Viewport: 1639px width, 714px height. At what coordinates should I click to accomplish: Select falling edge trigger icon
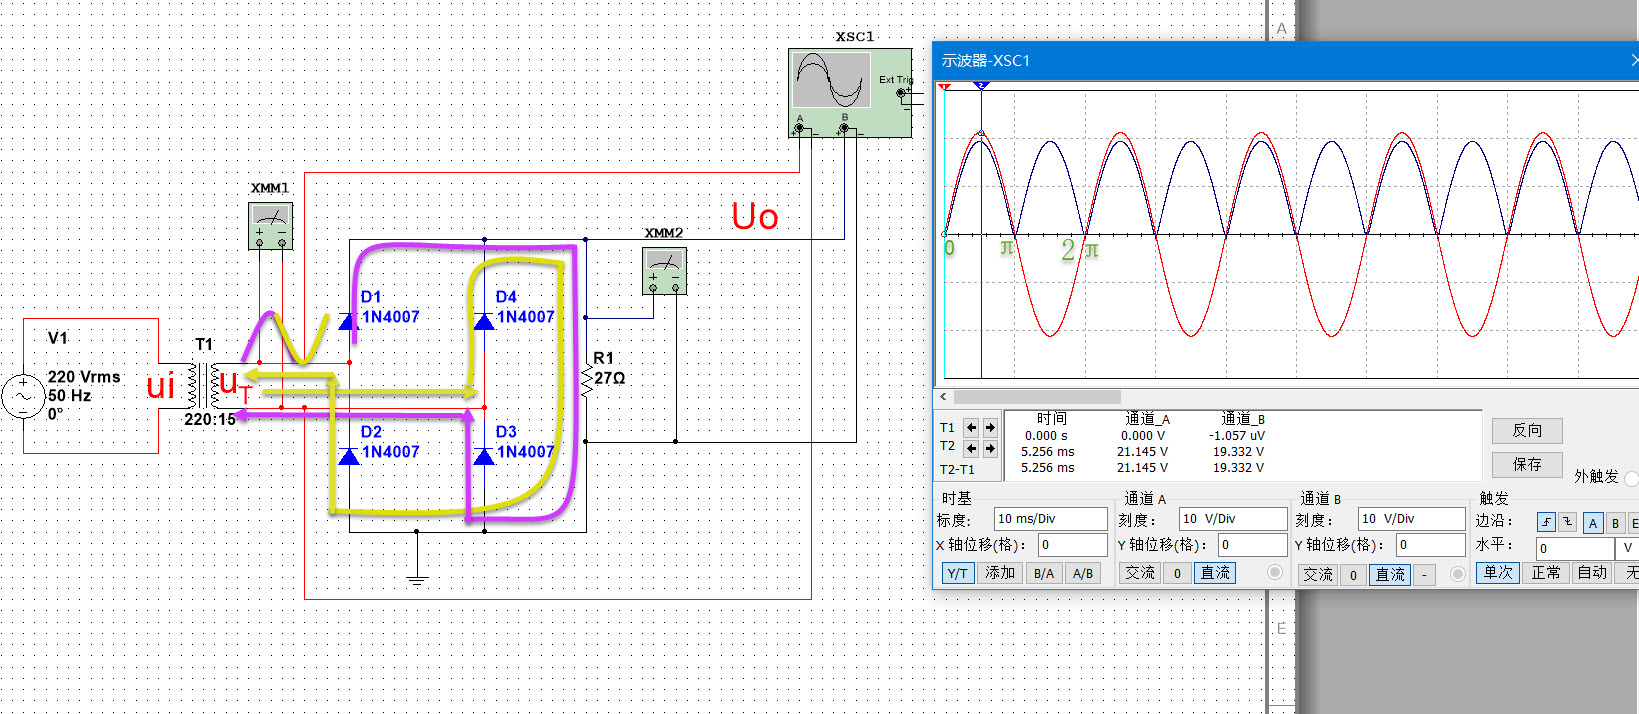point(1567,522)
